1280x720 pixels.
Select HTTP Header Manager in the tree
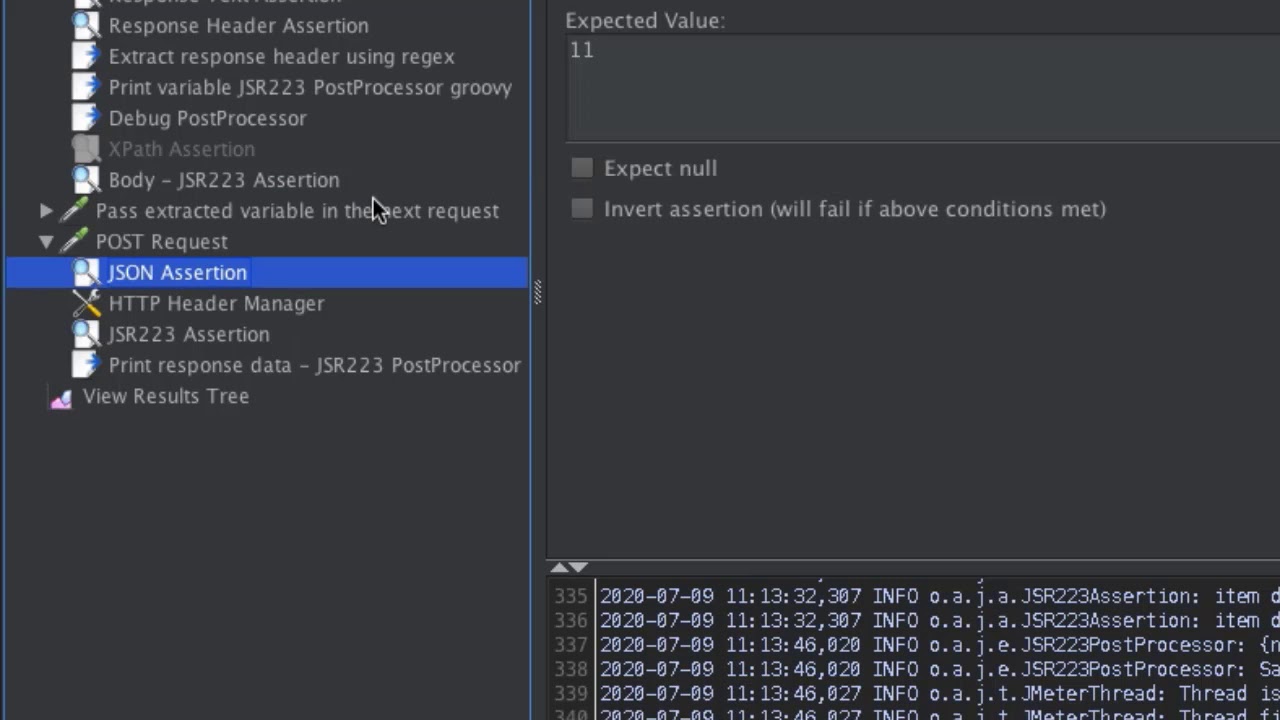point(216,304)
